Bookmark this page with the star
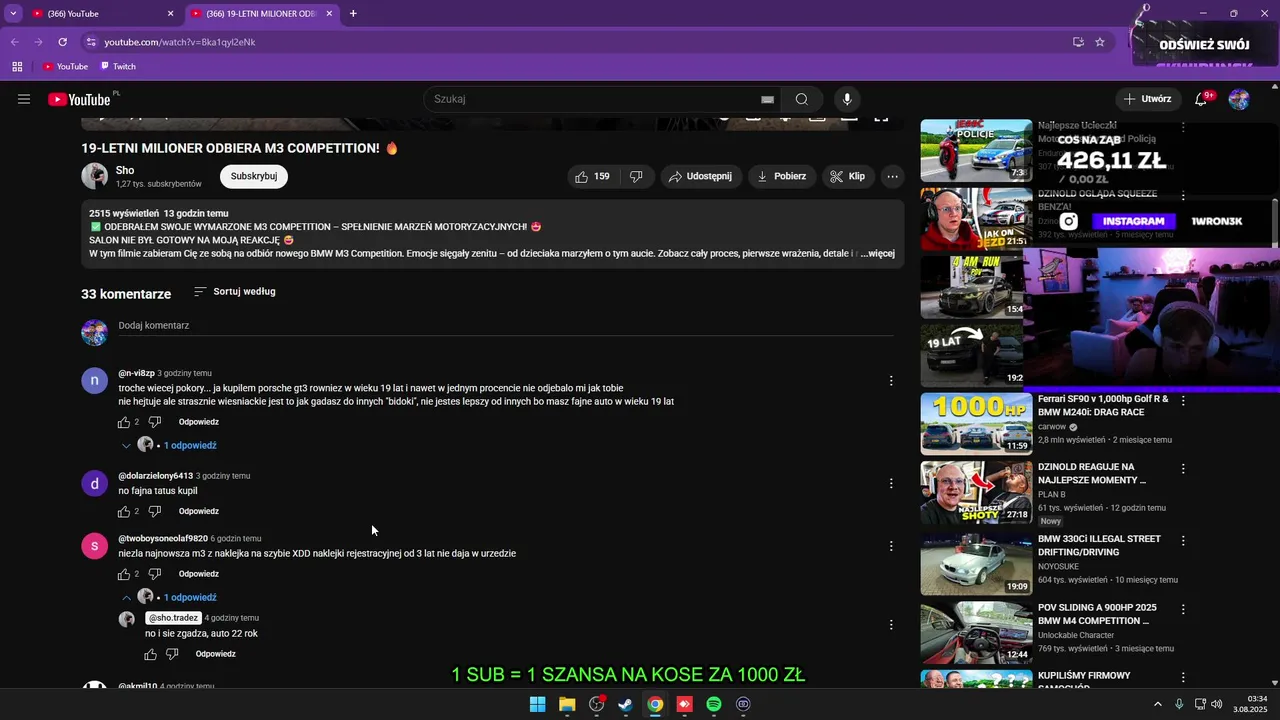 pos(1100,42)
